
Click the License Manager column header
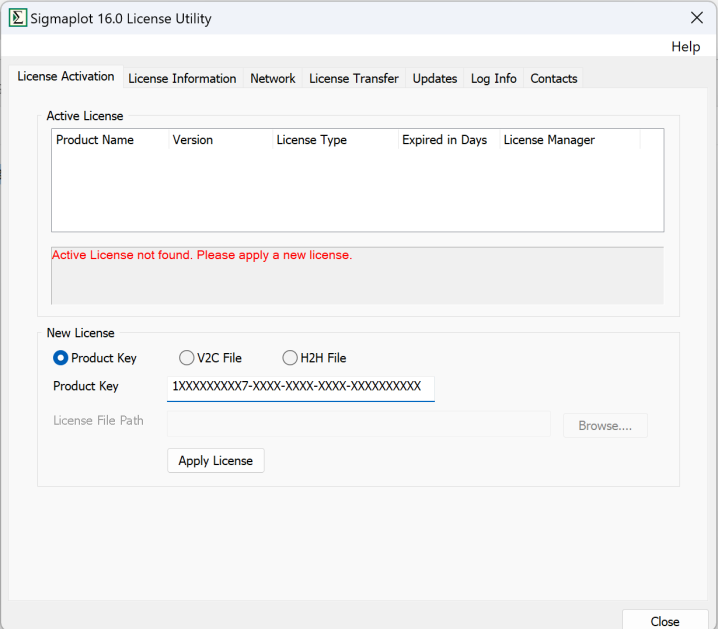[570, 140]
